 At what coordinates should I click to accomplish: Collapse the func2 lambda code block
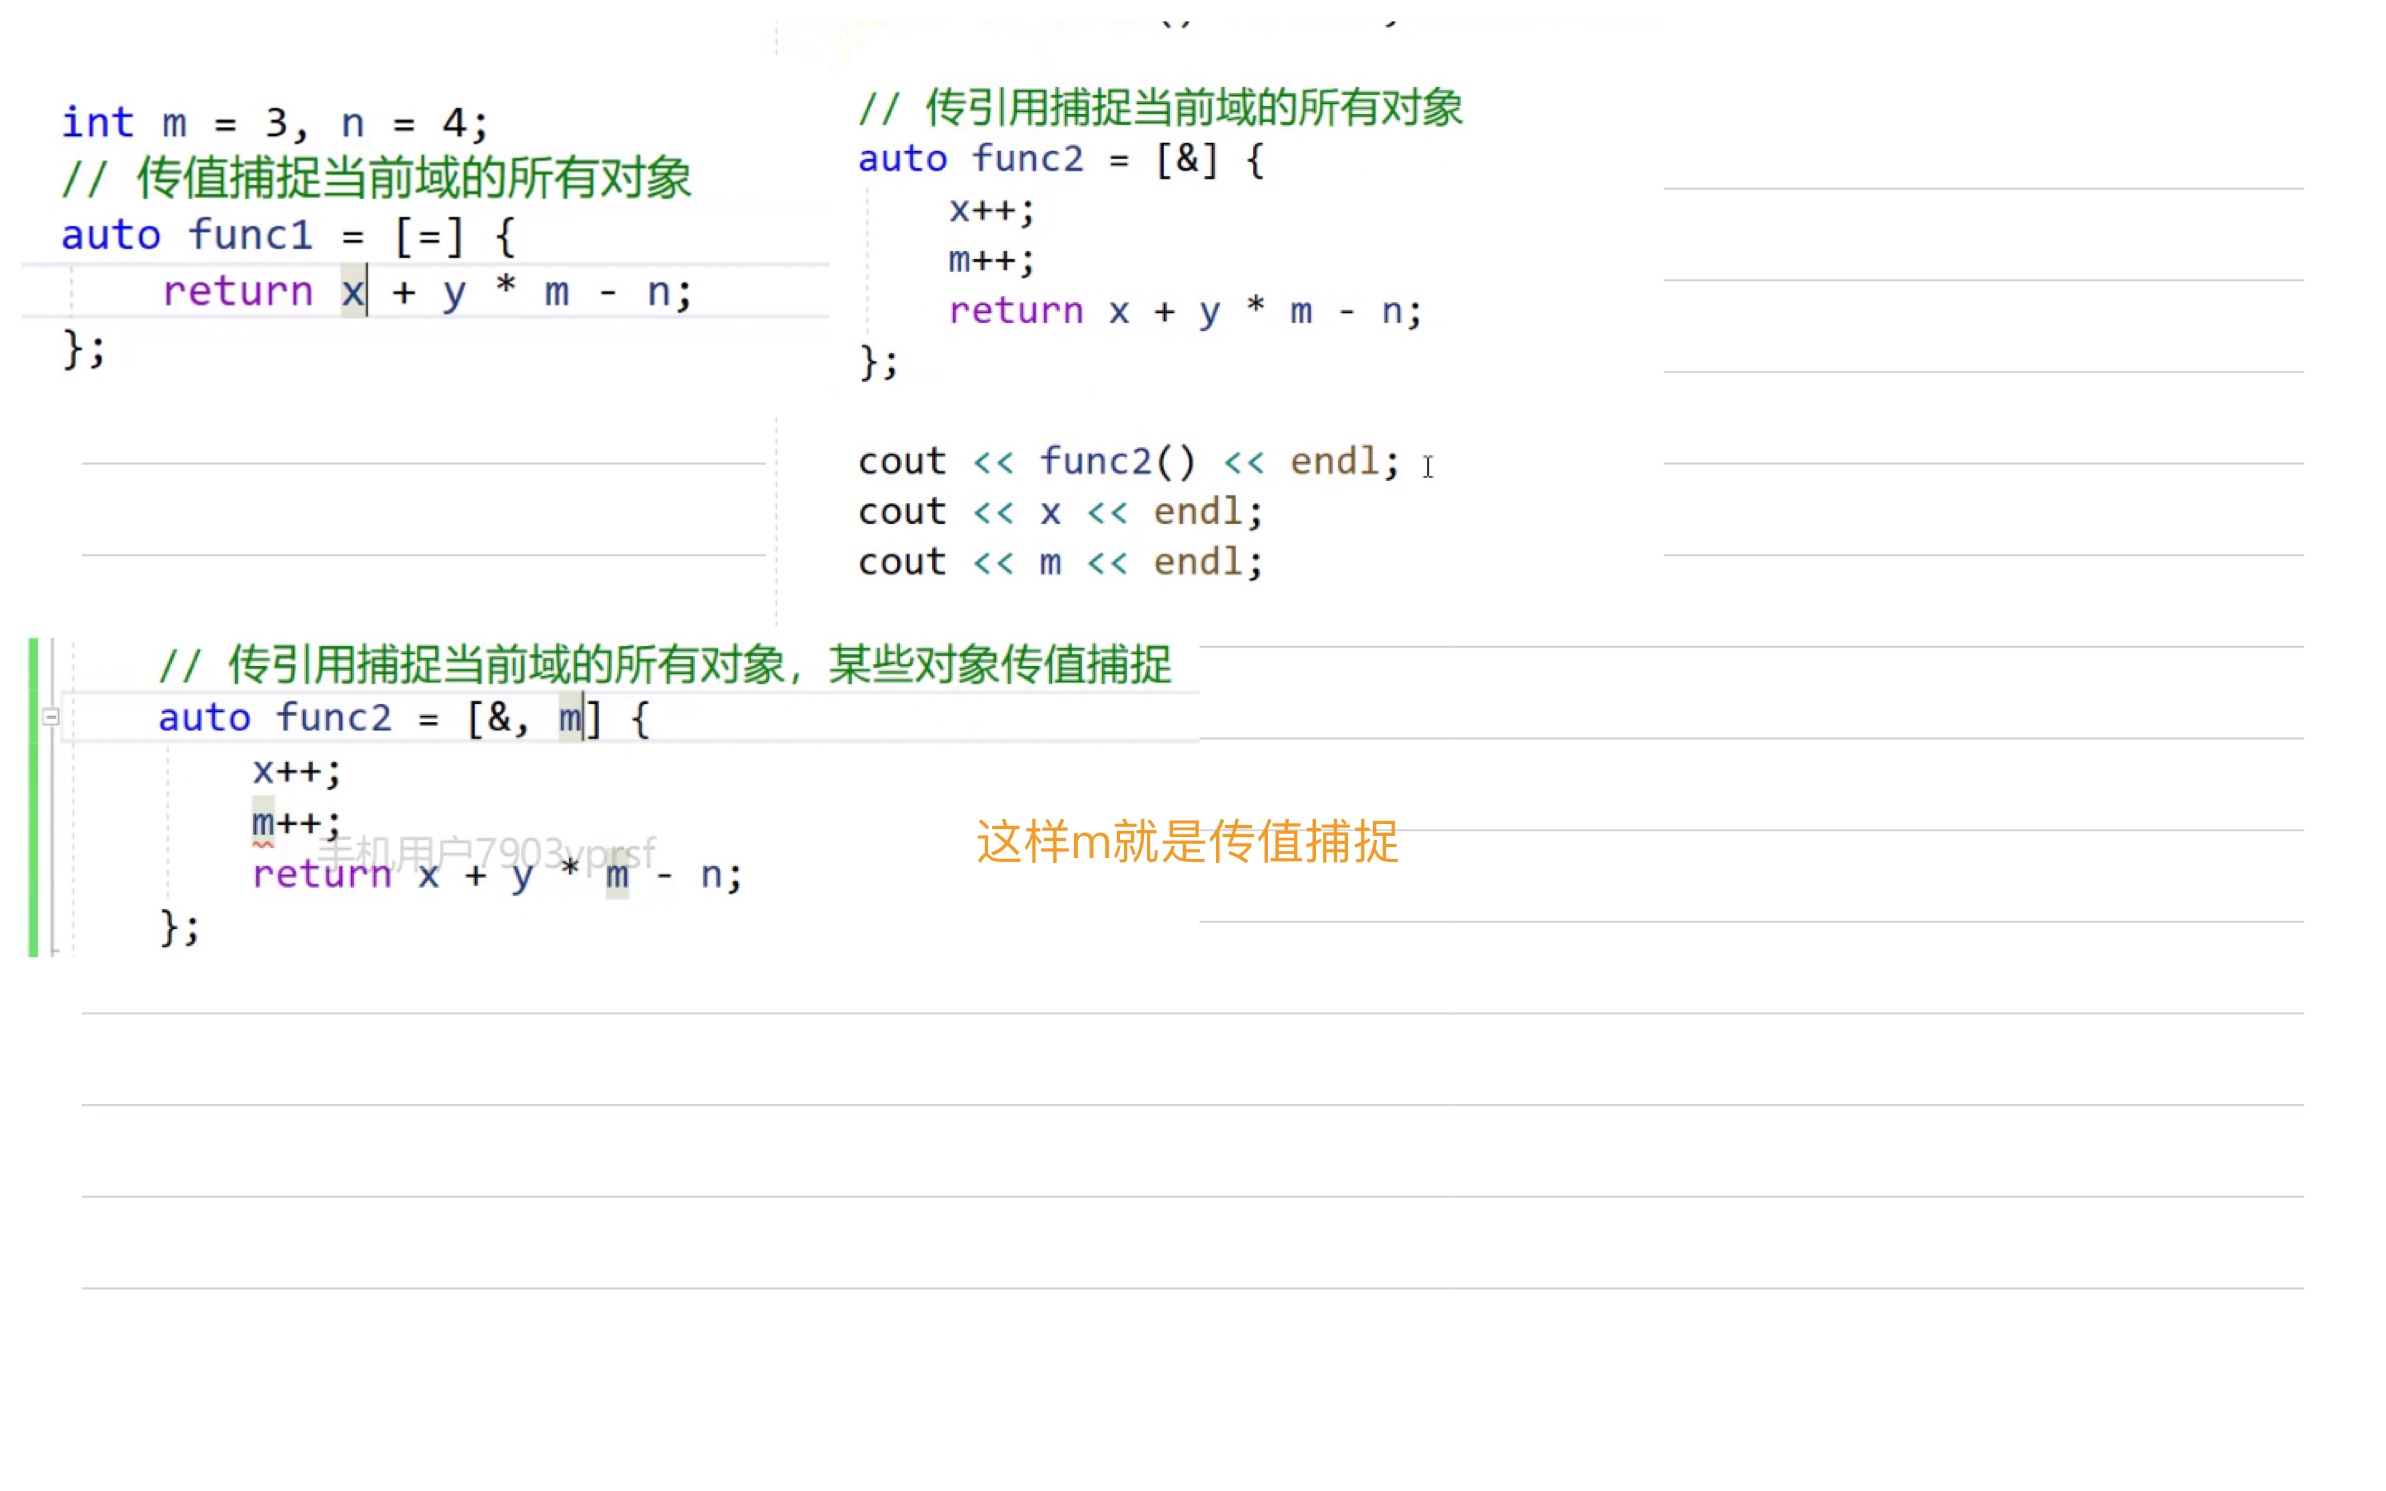pyautogui.click(x=51, y=717)
